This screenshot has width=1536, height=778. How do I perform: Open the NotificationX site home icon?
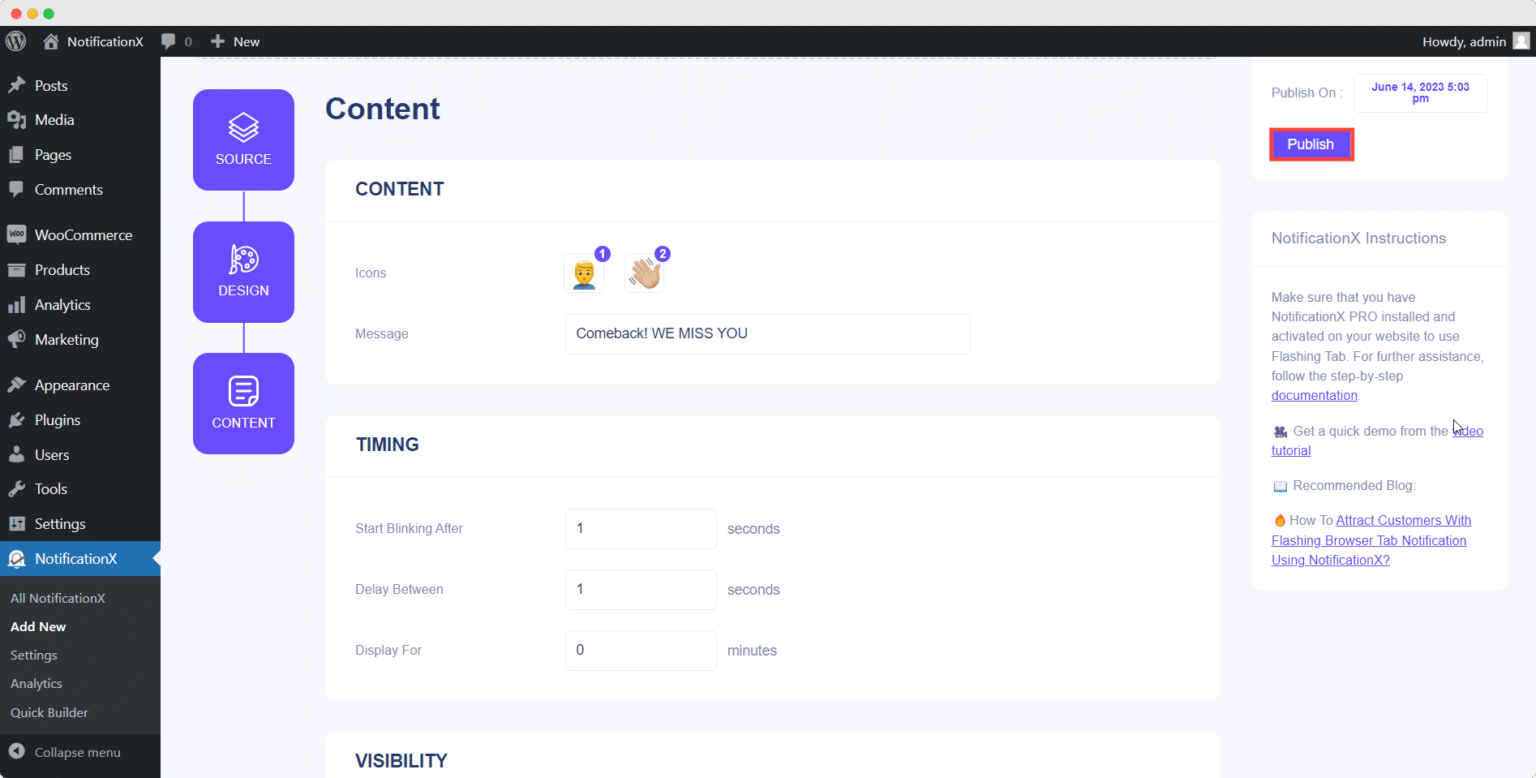(x=51, y=41)
